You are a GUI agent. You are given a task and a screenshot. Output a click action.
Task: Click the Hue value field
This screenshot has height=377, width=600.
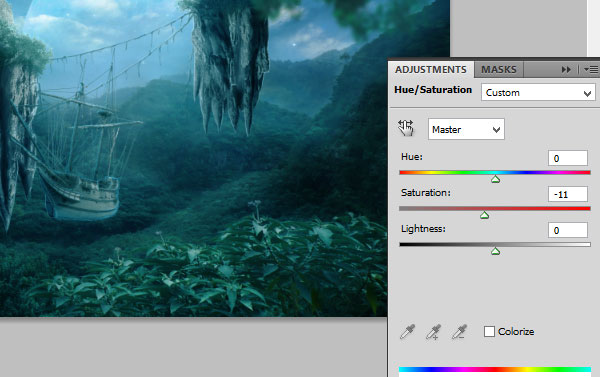[x=568, y=158]
